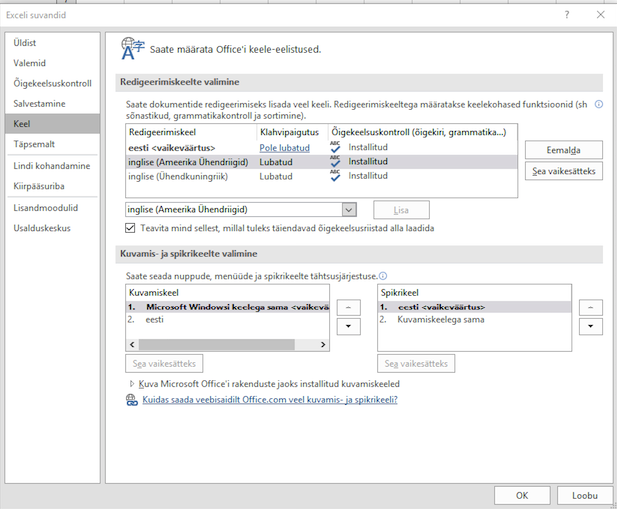Move help language up with arrow button

591,307
